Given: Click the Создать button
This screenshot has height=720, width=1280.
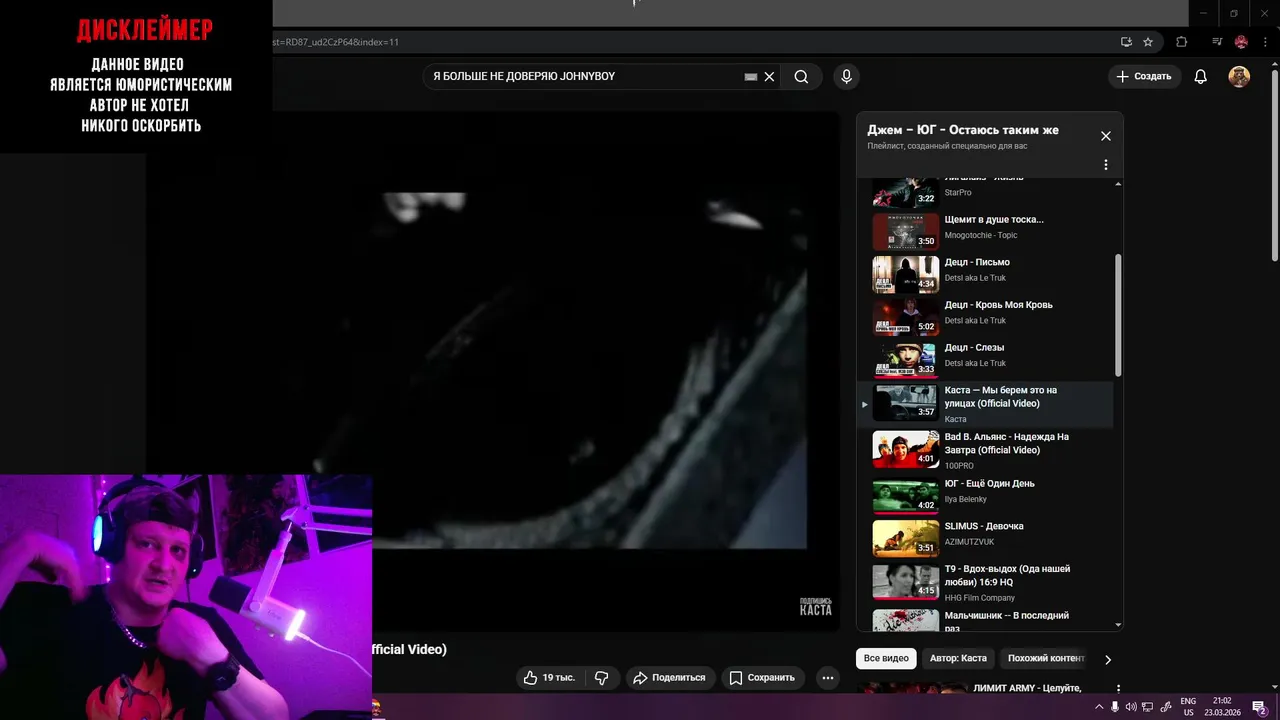Looking at the screenshot, I should coord(1144,77).
